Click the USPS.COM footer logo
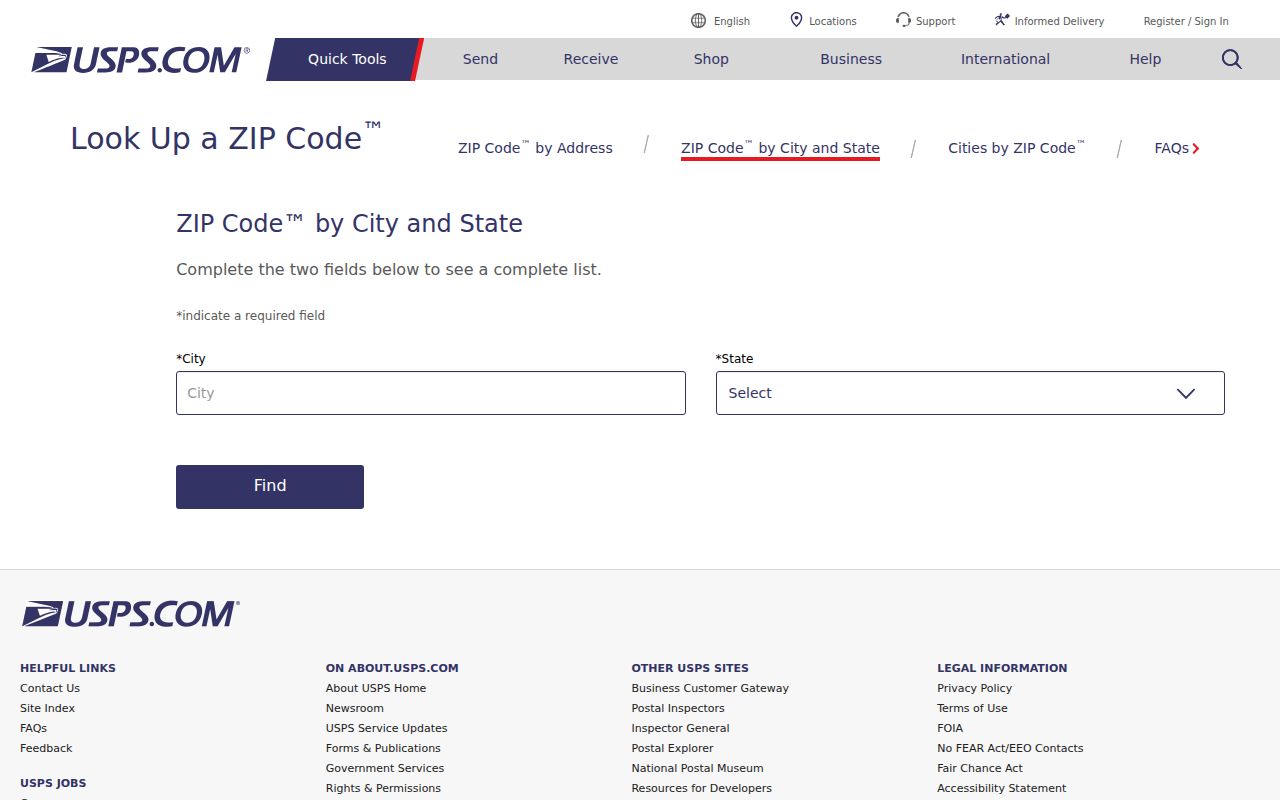The width and height of the screenshot is (1280, 800). tap(130, 614)
